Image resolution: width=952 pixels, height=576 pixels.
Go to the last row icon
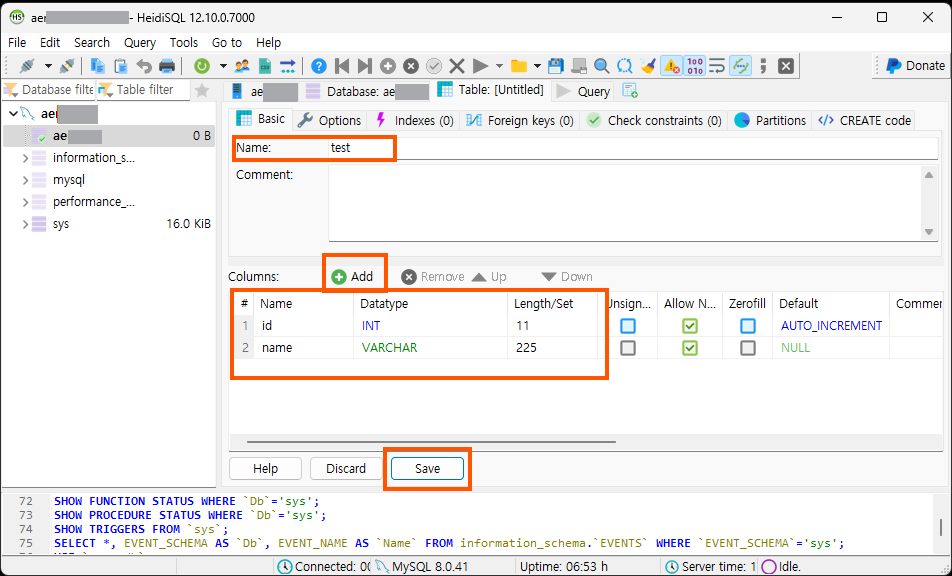[364, 66]
